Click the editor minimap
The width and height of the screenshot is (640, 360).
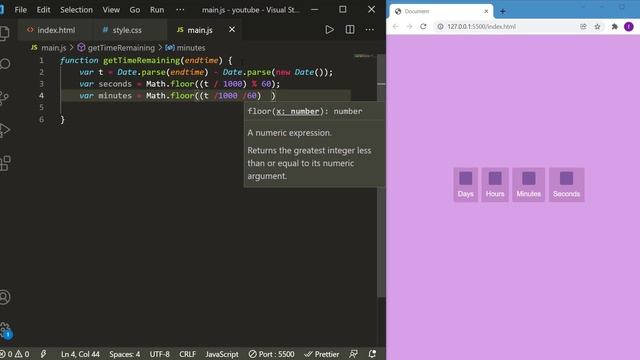364,56
